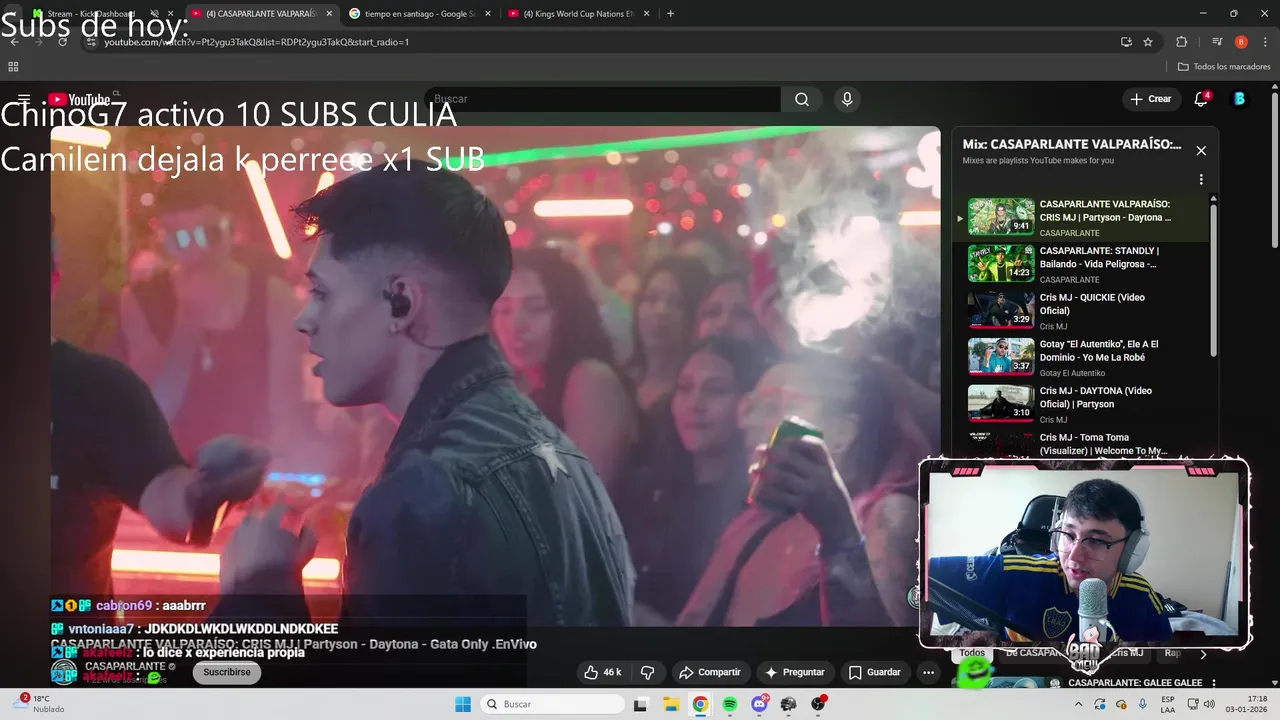
Task: Click the Preguntar button
Action: point(794,672)
